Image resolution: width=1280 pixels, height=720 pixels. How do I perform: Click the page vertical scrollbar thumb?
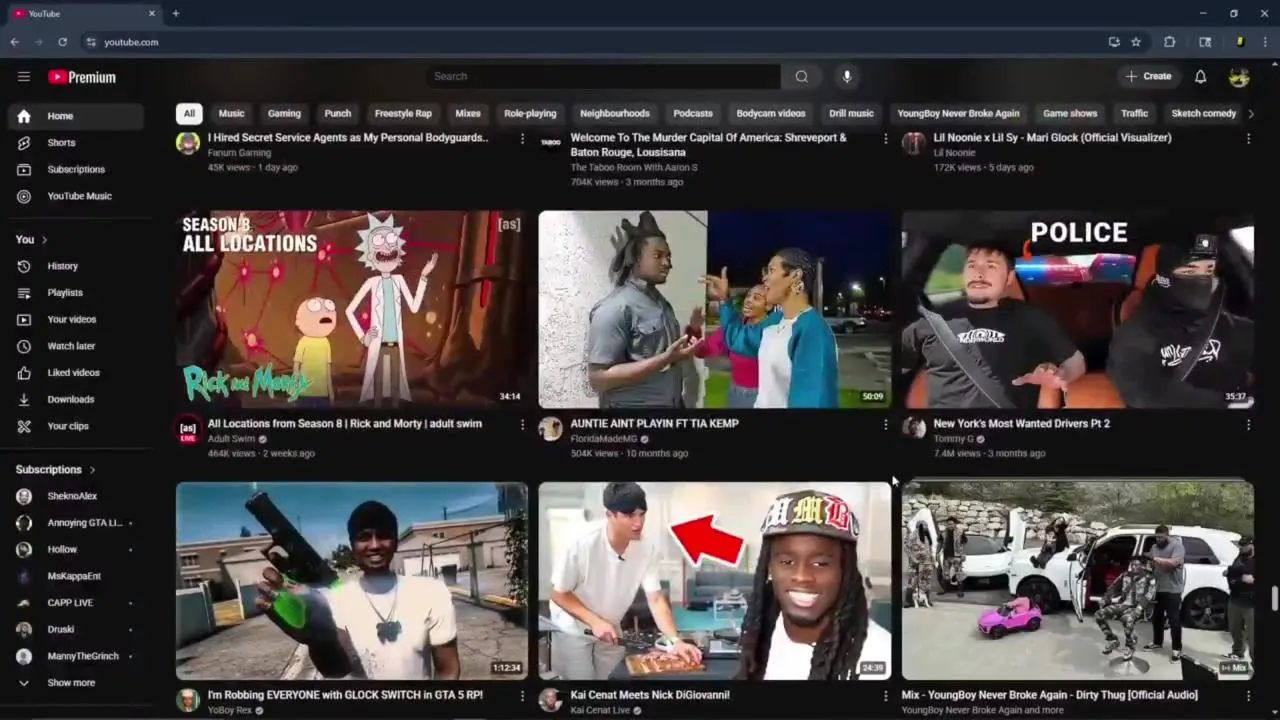click(1274, 598)
